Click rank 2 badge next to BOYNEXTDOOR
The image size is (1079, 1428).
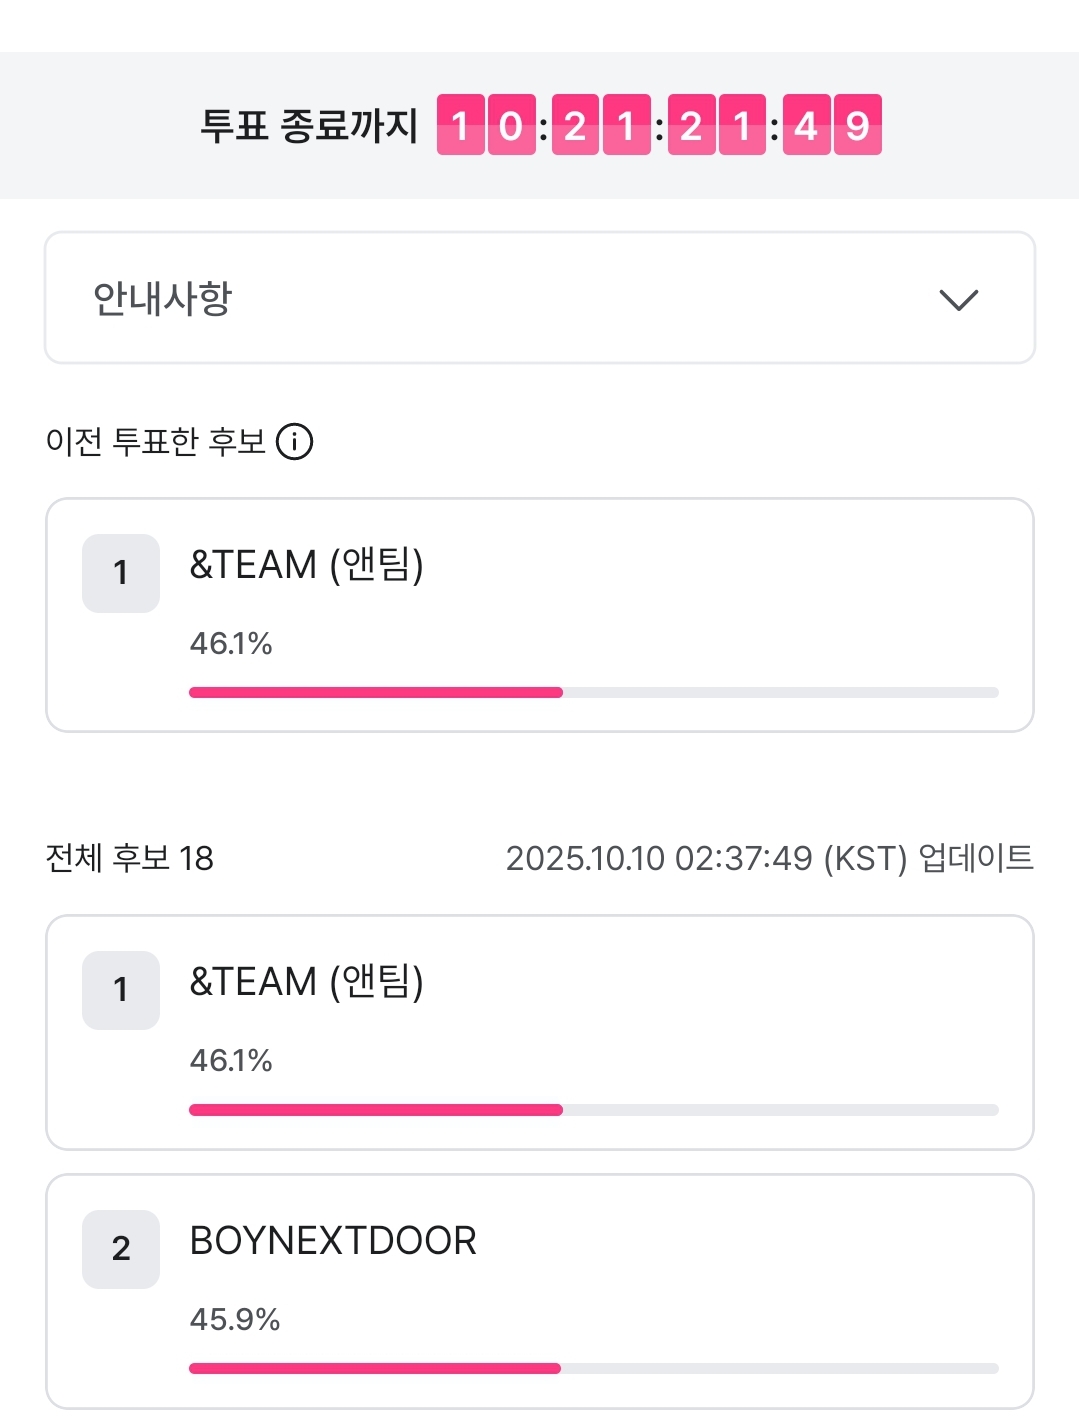coord(121,1249)
